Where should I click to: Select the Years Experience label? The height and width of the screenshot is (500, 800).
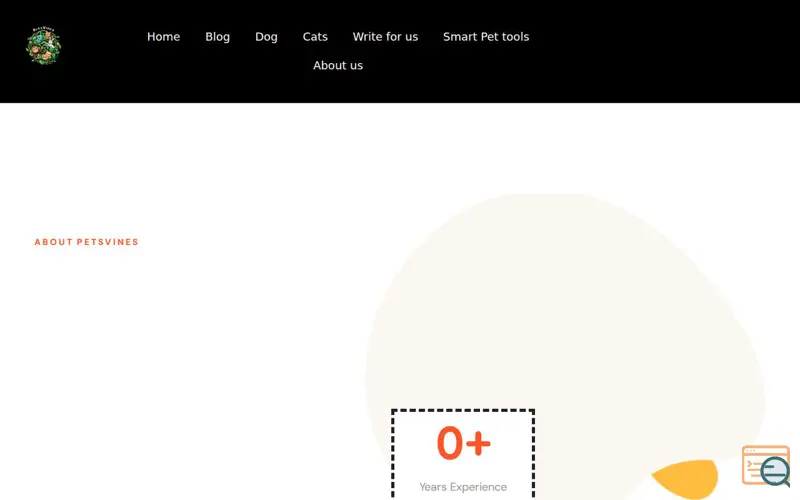pos(463,487)
